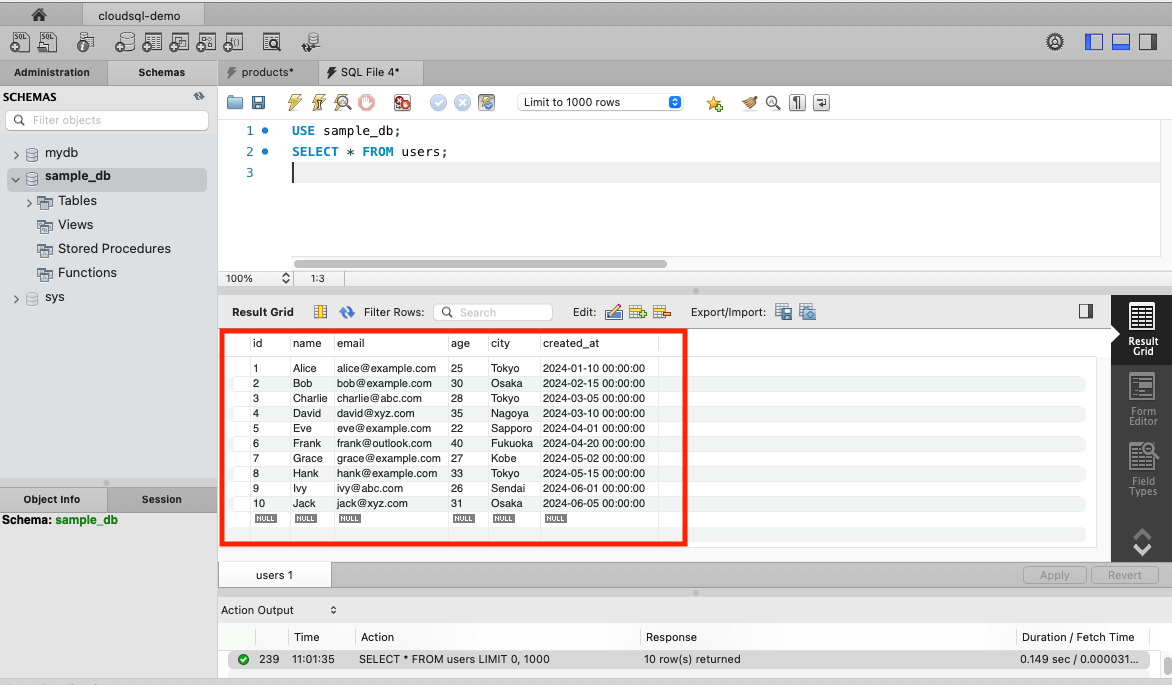Toggle the left sidebar panel
This screenshot has height=685, width=1172.
point(1094,42)
